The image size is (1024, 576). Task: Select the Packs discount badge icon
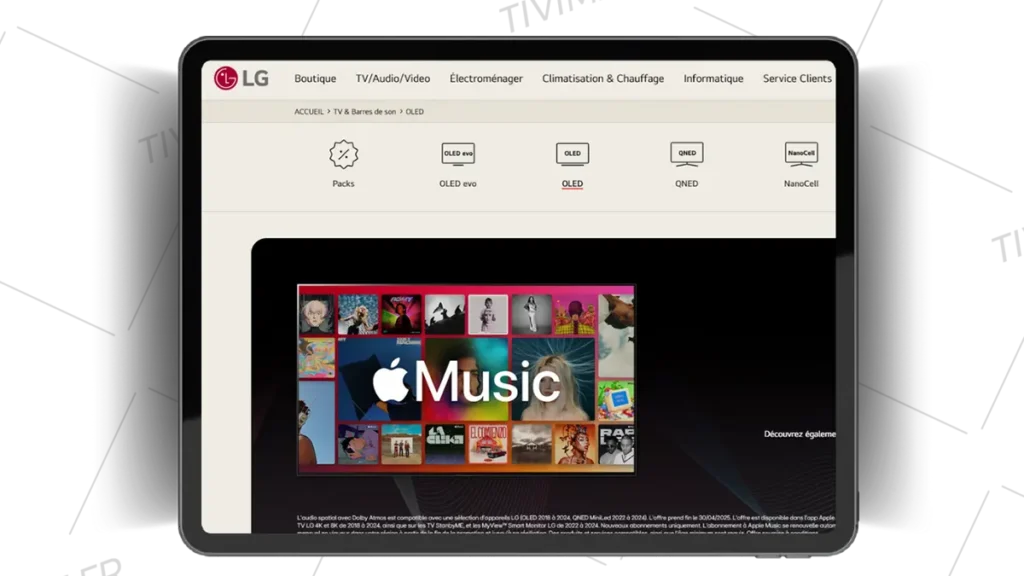[x=344, y=155]
